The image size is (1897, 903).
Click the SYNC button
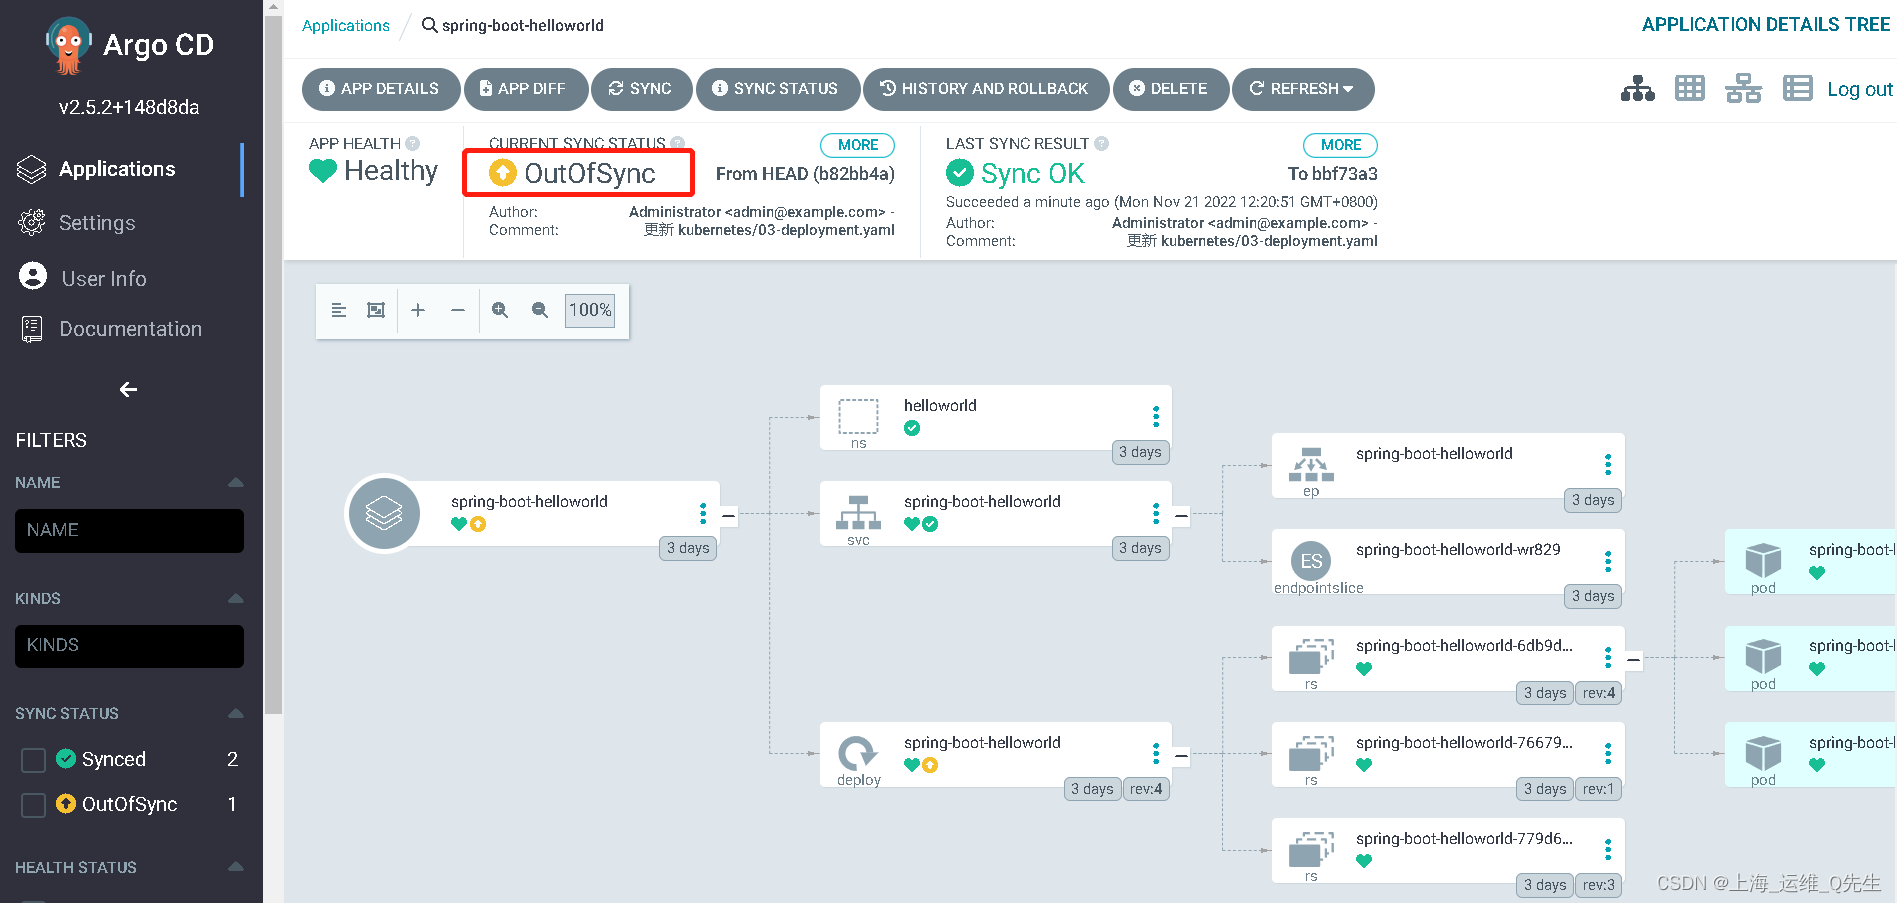tap(641, 89)
